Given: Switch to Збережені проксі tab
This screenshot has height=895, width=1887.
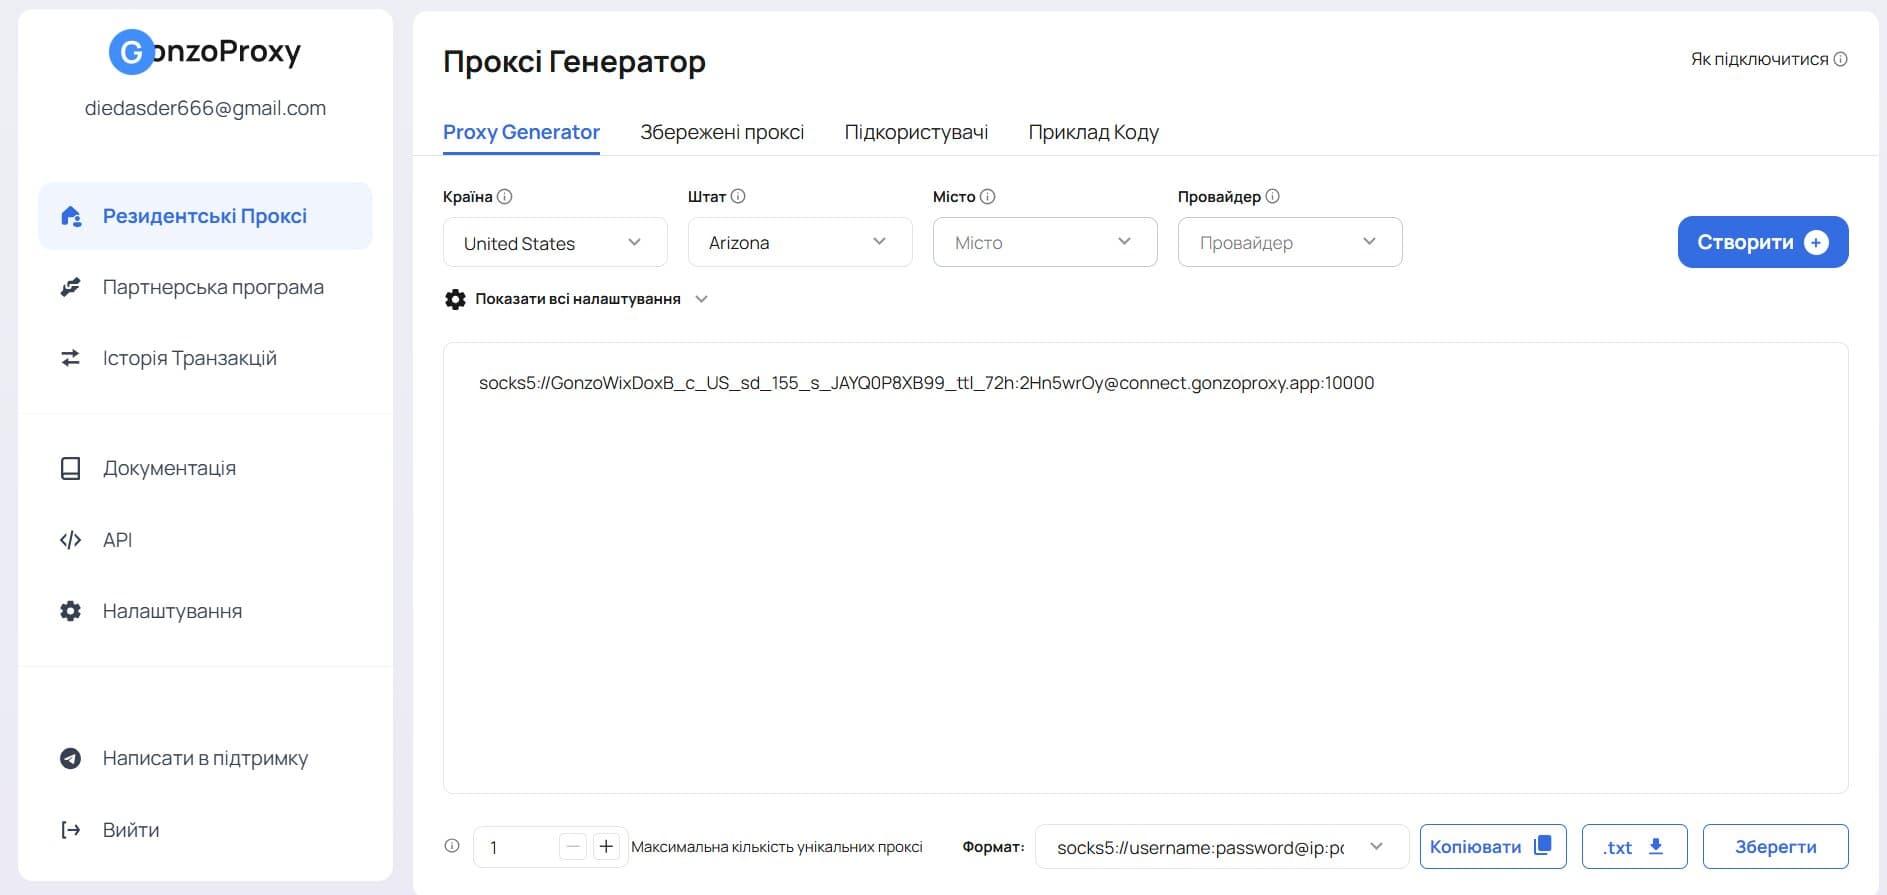Looking at the screenshot, I should click(722, 132).
